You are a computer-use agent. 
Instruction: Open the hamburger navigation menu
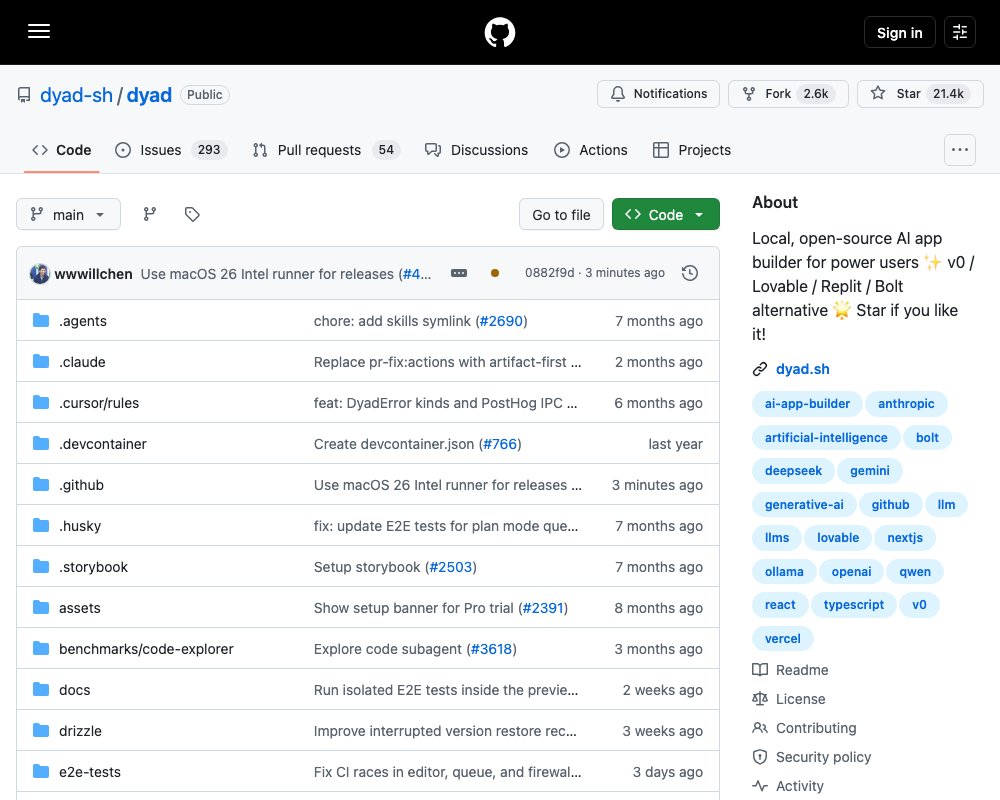(x=39, y=31)
